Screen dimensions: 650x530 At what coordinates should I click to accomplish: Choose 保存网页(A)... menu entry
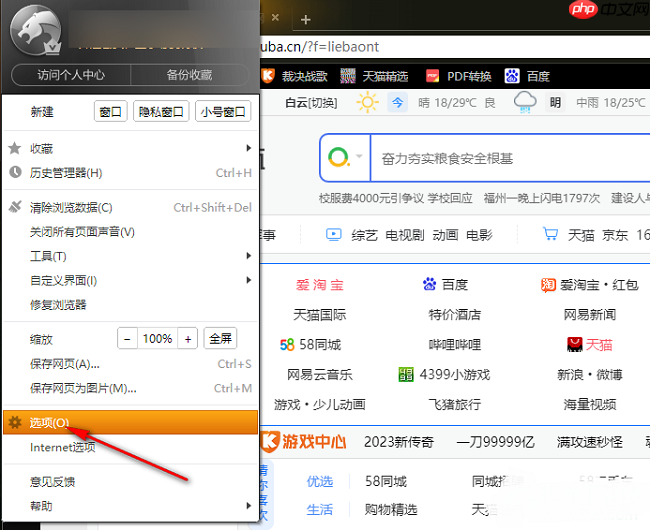tap(130, 364)
